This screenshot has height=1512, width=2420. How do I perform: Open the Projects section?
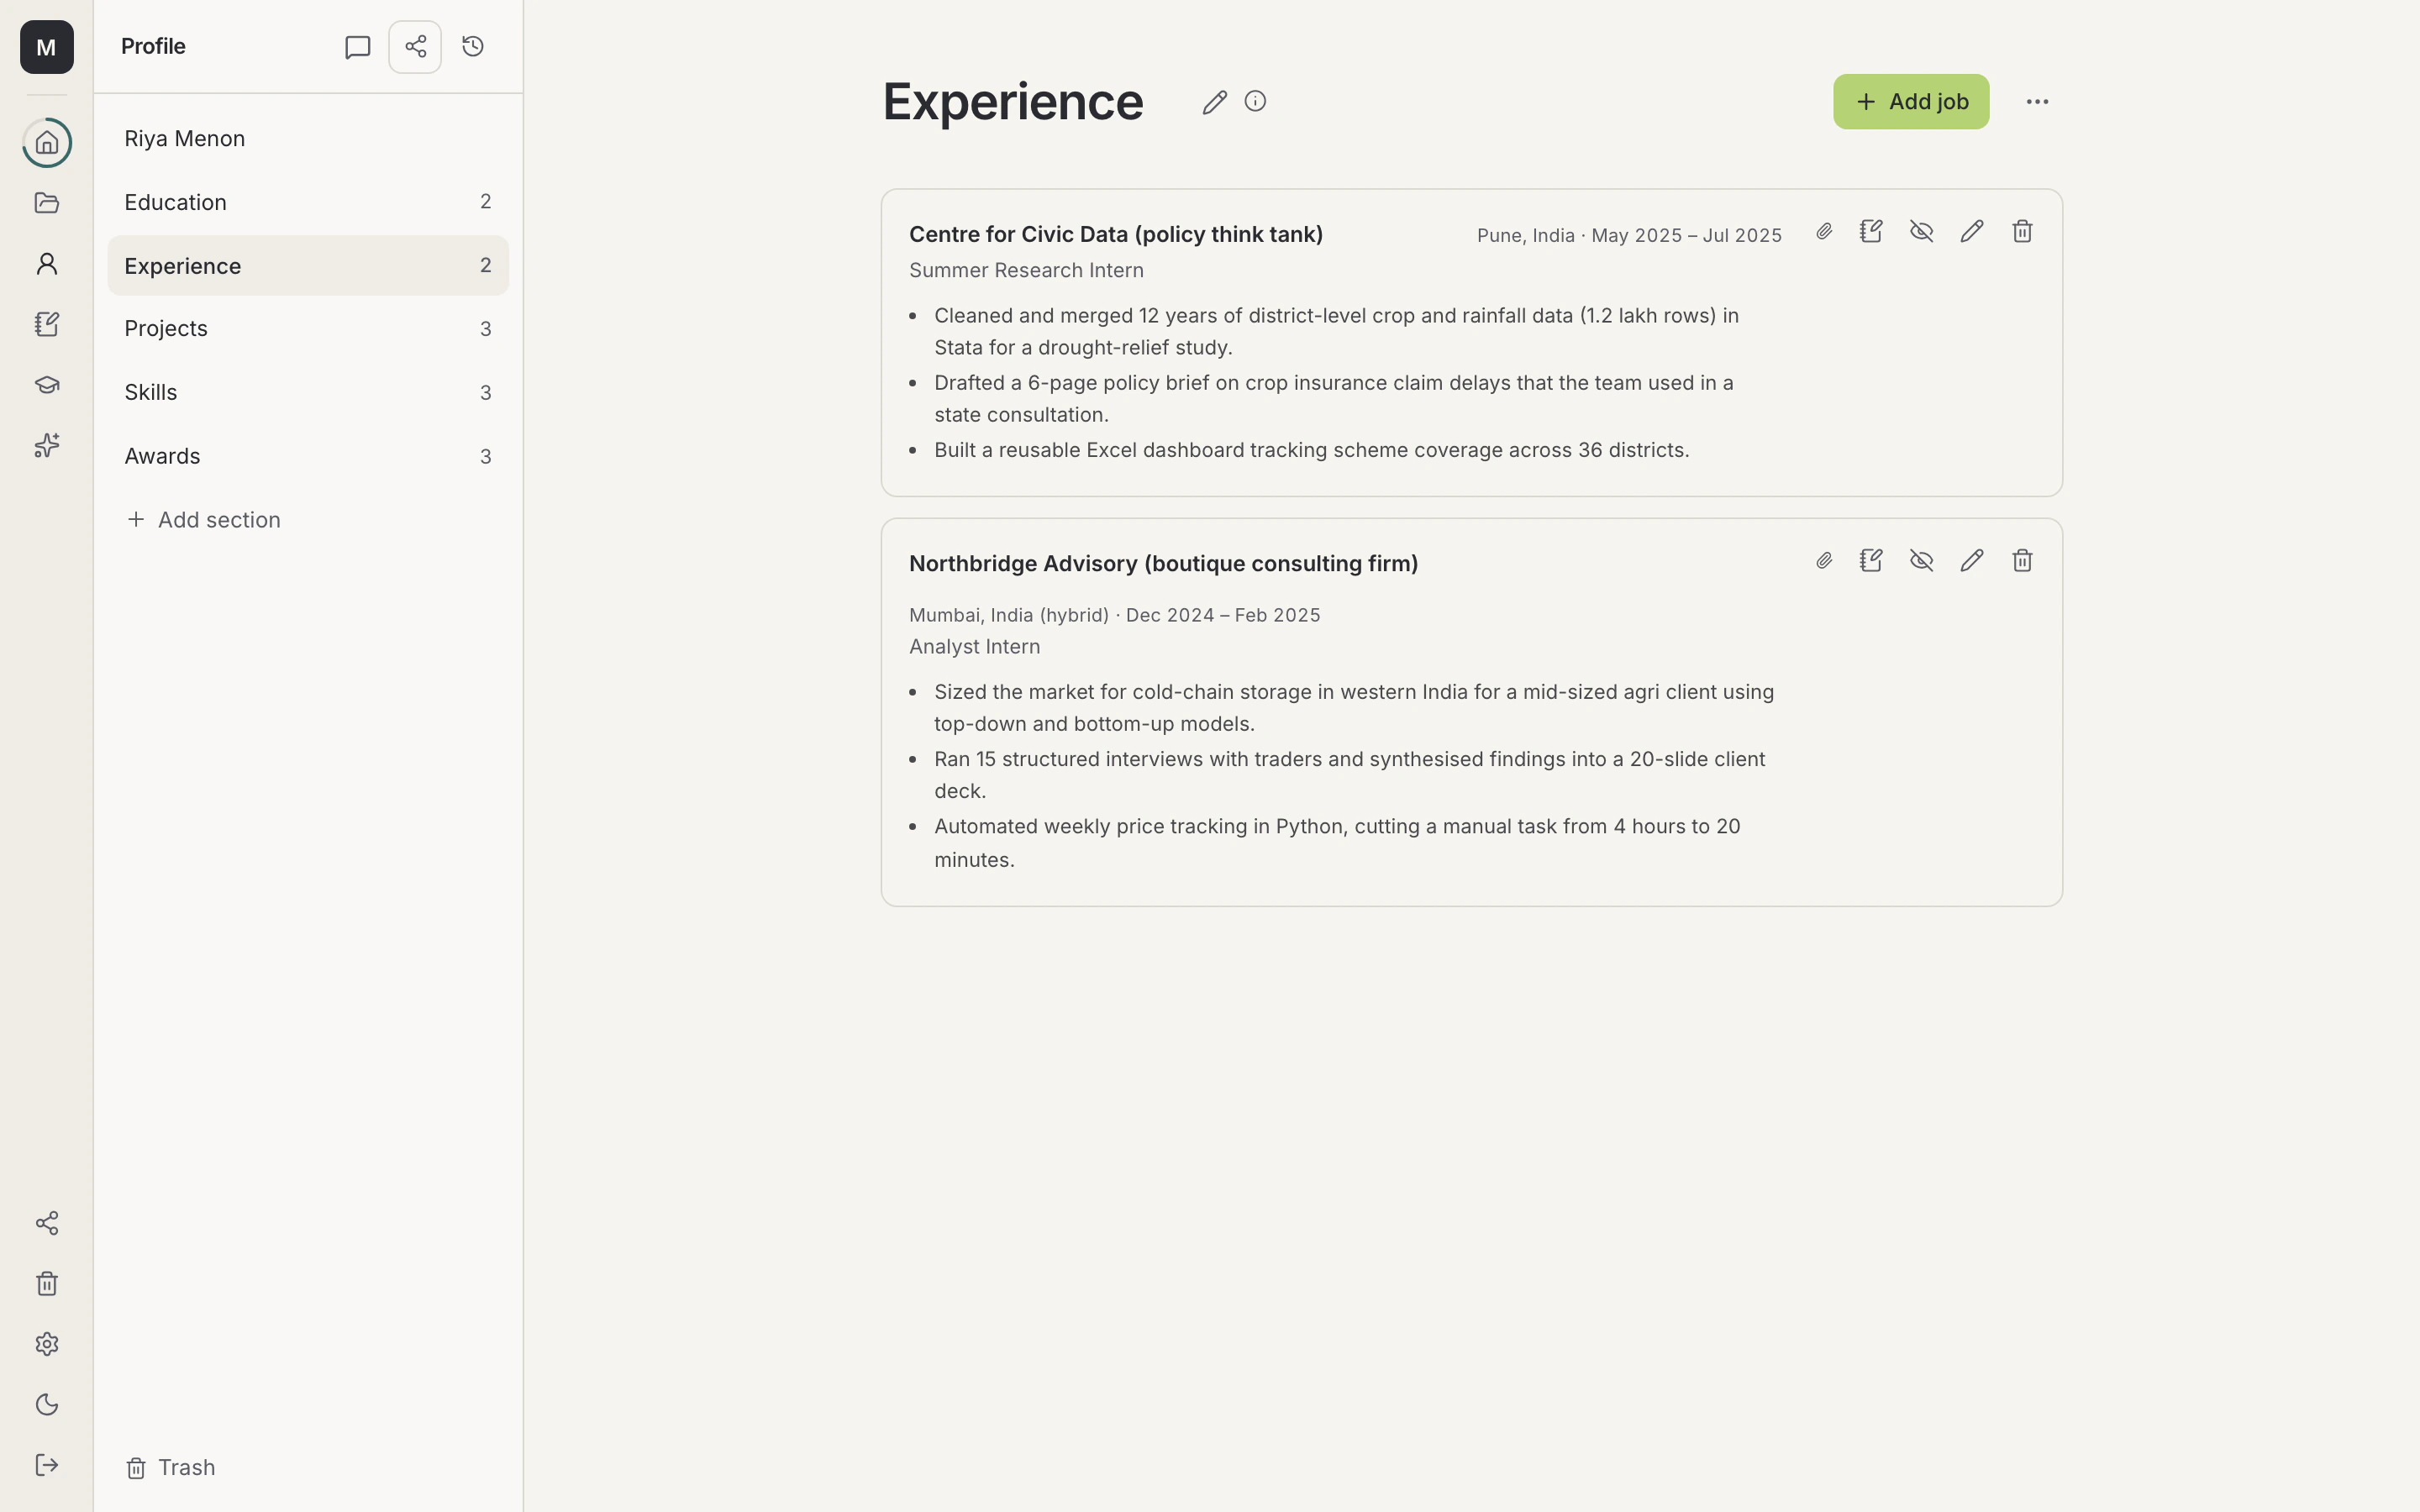point(308,329)
